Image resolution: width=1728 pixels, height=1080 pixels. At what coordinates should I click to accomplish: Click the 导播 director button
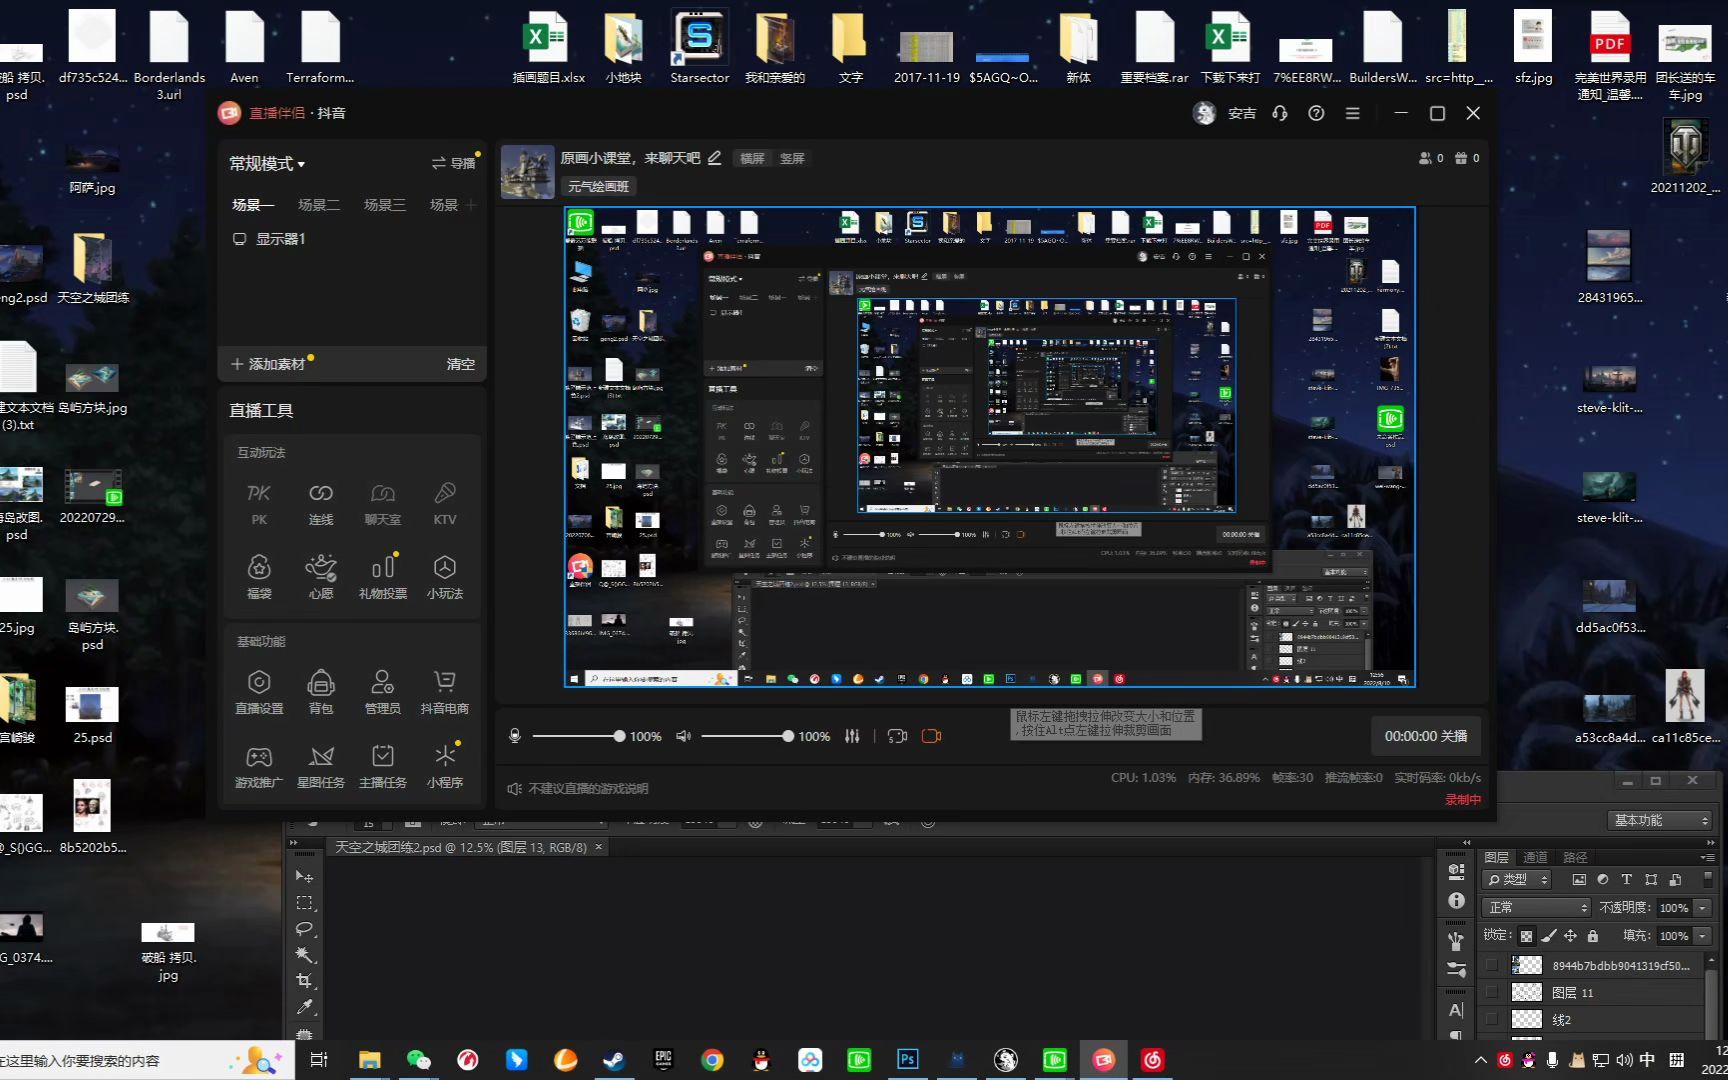tap(454, 163)
